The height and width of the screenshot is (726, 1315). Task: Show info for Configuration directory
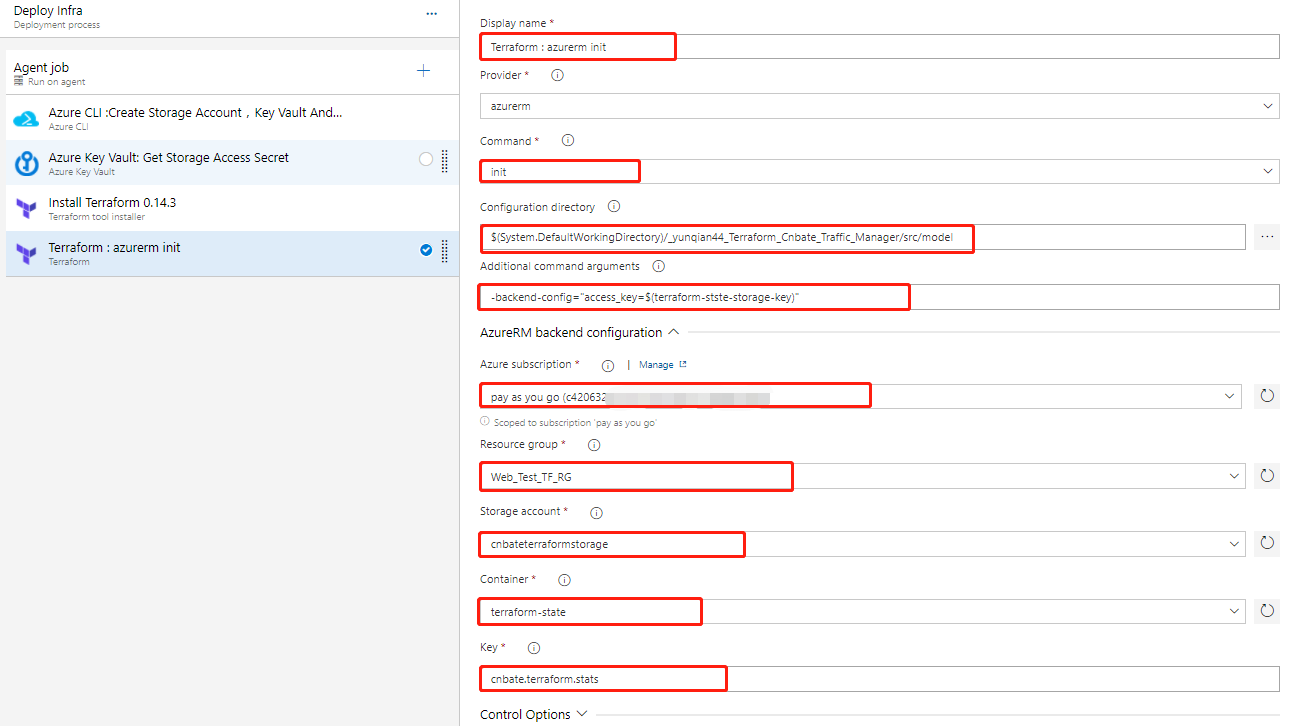point(614,207)
